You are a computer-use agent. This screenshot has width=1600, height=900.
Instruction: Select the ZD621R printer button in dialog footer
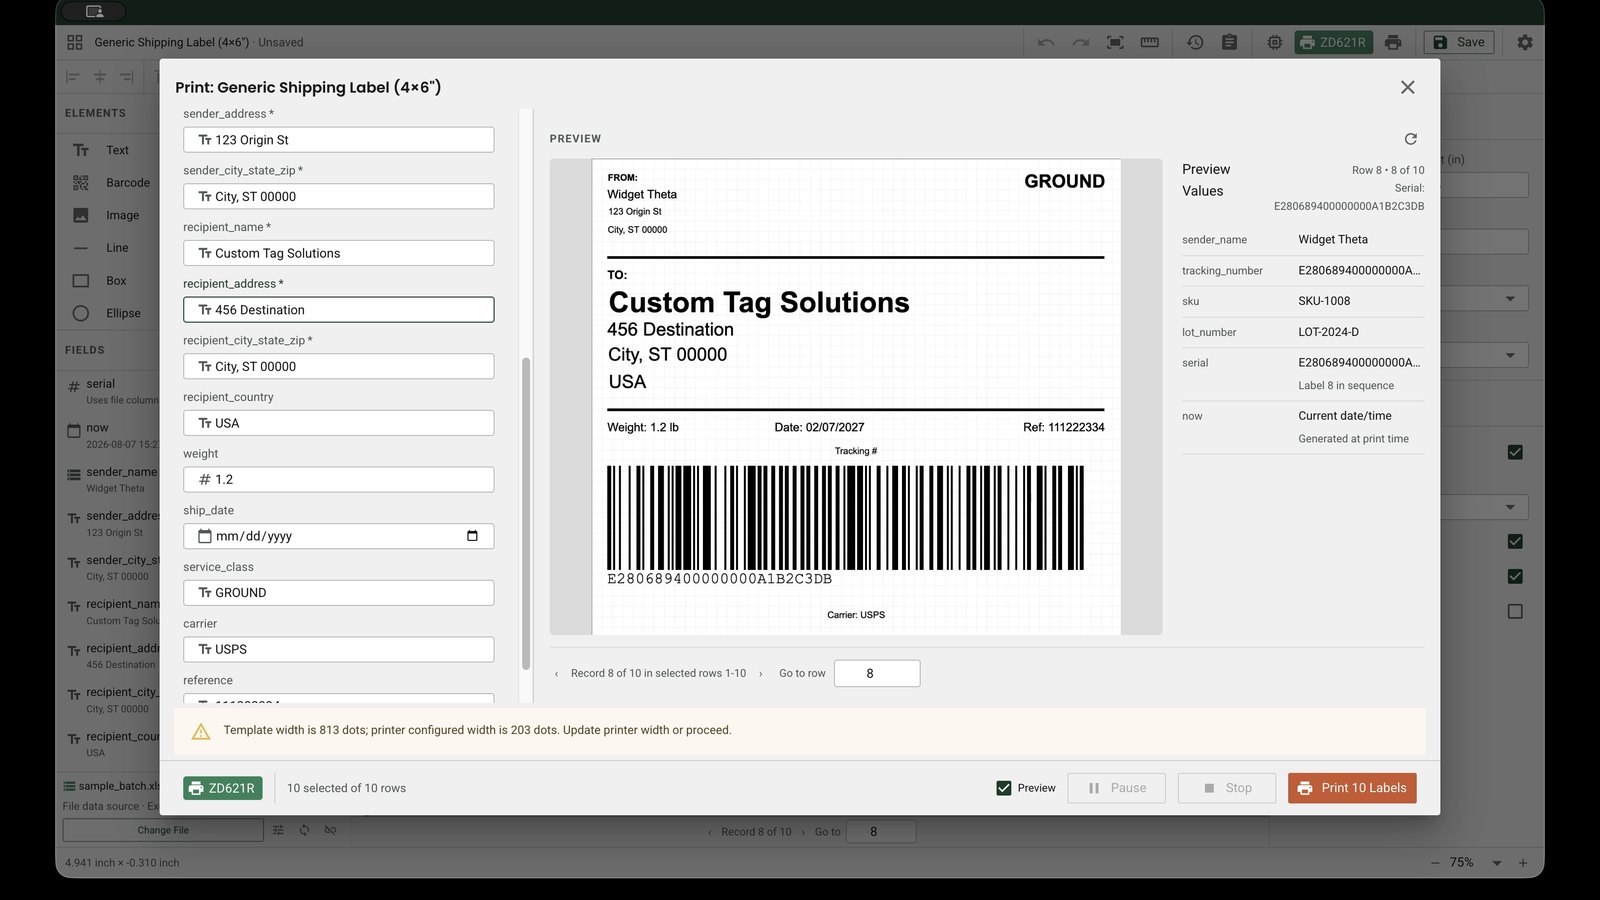[223, 788]
